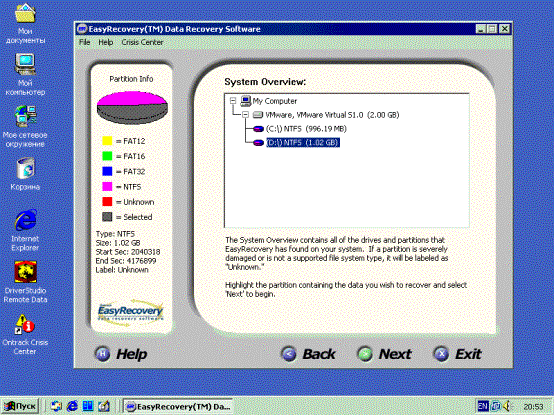The image size is (554, 415).
Task: Select the My Computer tree row
Action: coord(275,101)
